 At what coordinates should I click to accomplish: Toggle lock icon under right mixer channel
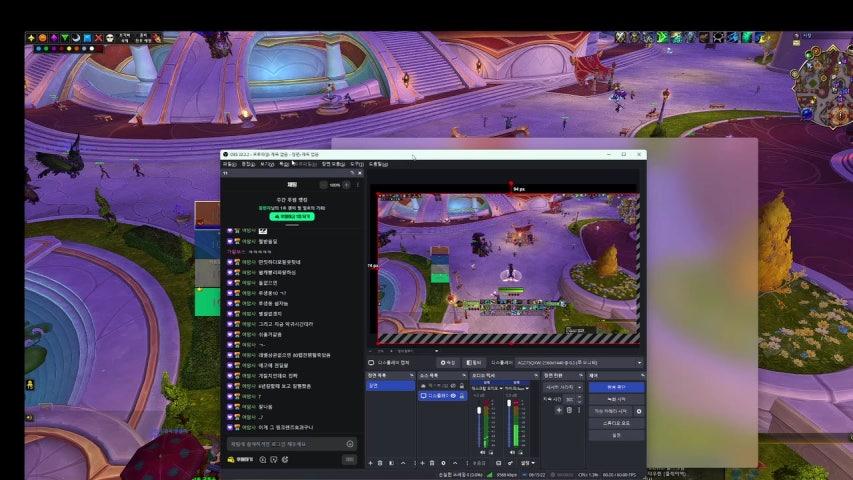[521, 452]
